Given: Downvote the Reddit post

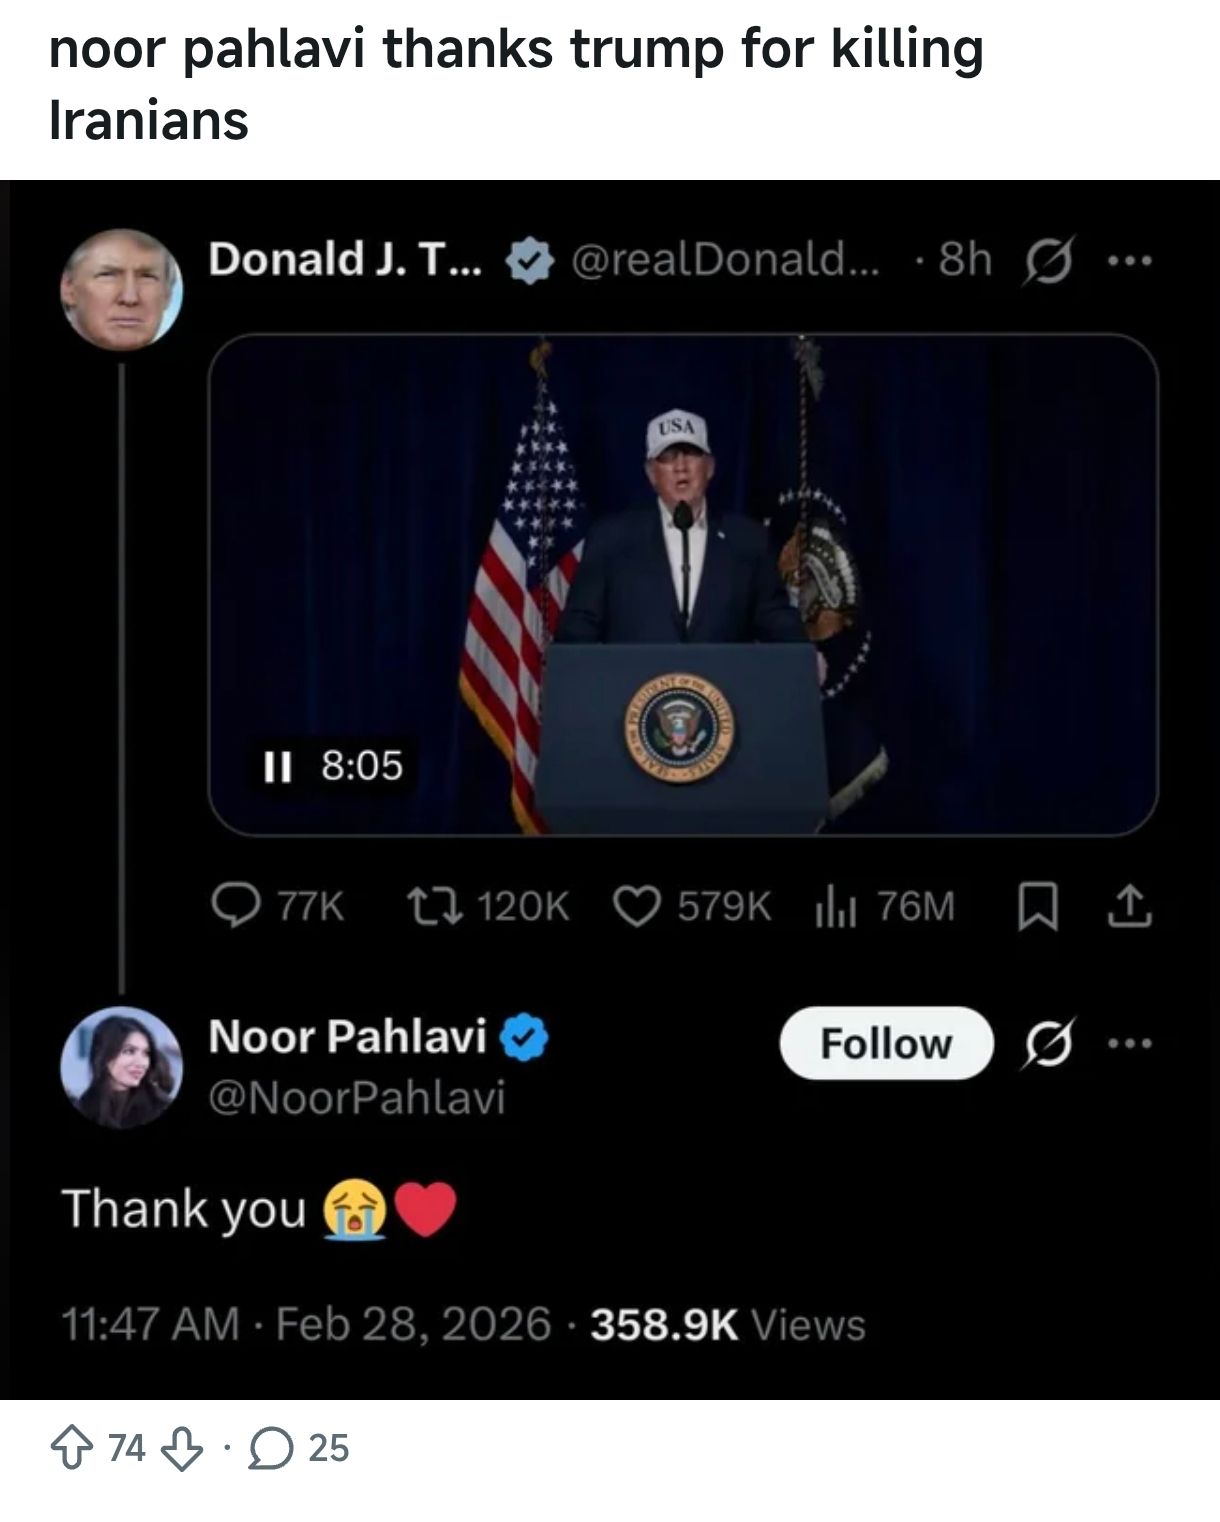Looking at the screenshot, I should tap(181, 1450).
